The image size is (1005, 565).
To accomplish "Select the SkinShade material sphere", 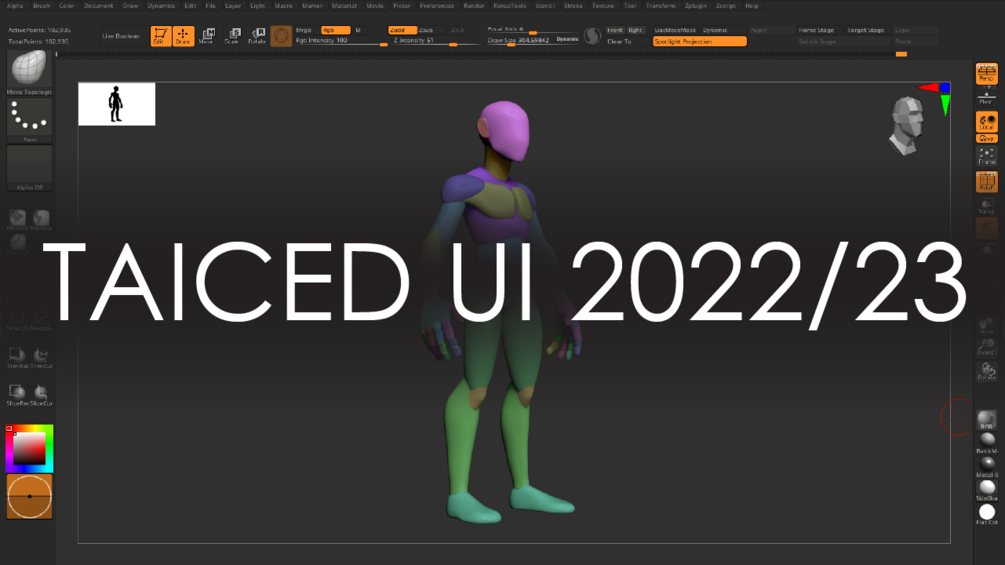I will (987, 490).
